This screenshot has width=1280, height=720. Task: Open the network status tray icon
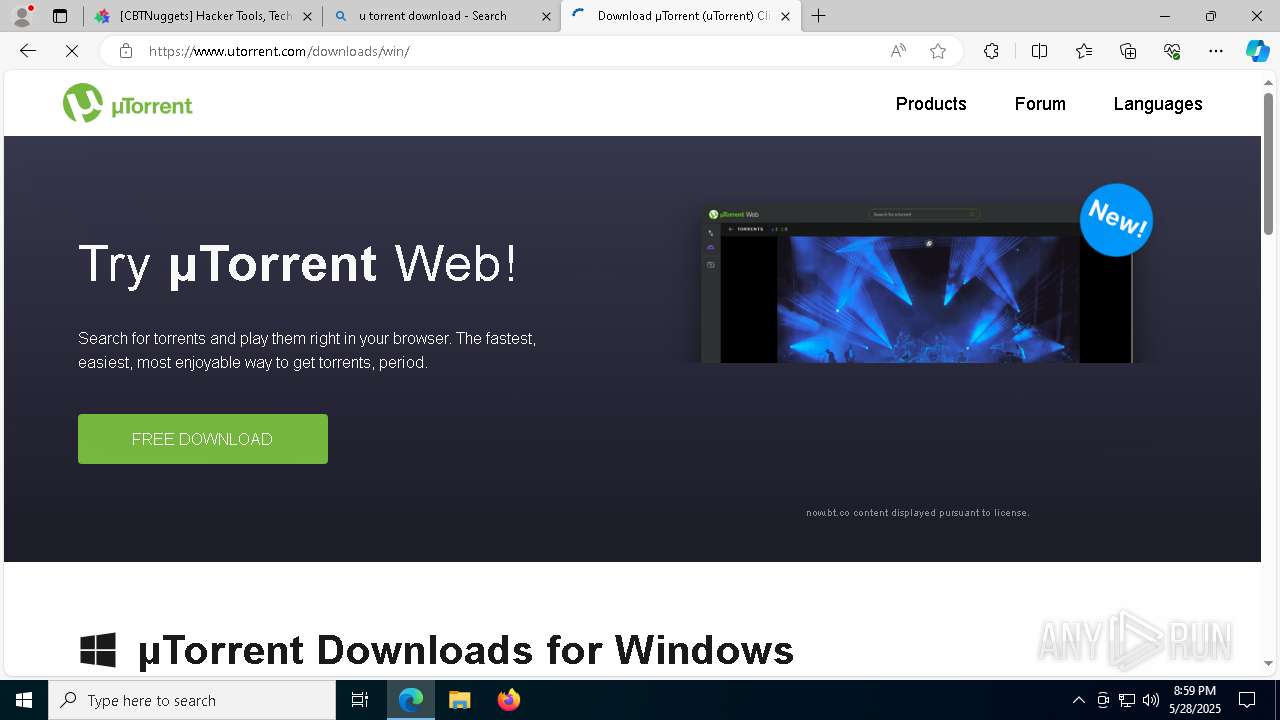tap(1127, 700)
